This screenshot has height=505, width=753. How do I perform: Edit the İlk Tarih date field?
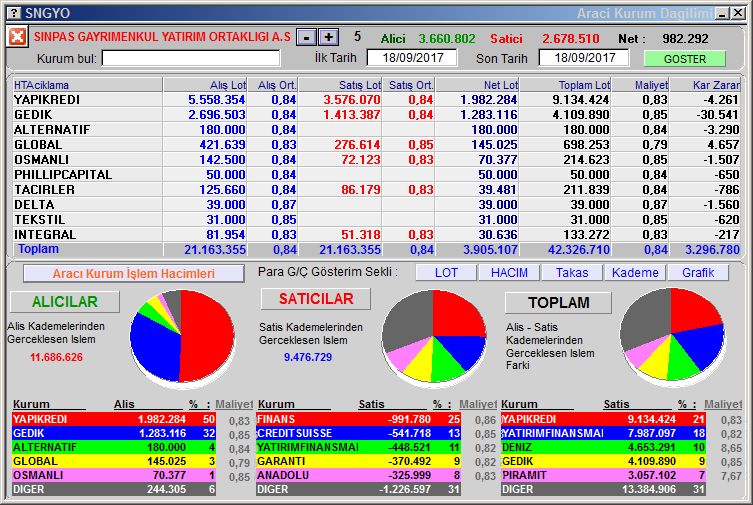[x=412, y=58]
